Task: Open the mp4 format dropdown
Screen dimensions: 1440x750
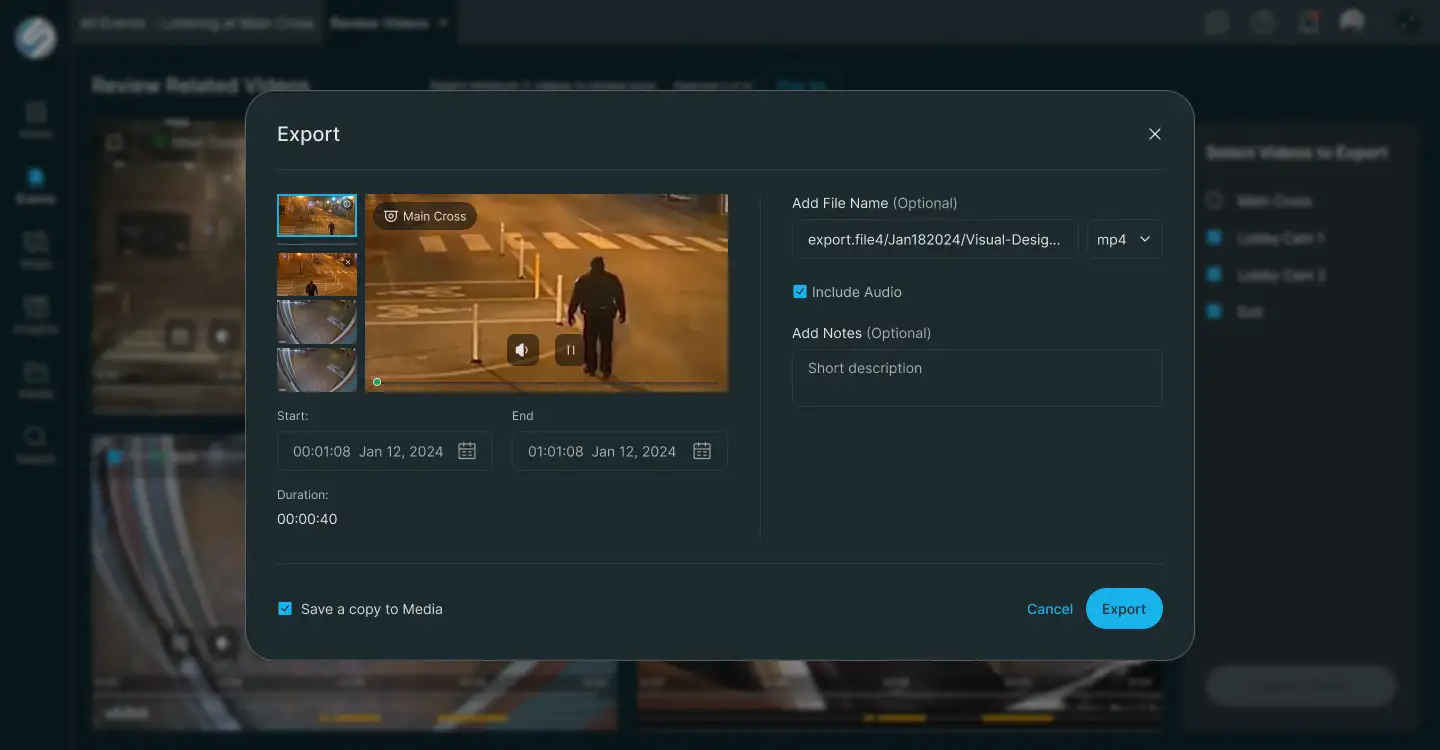Action: click(x=1125, y=239)
